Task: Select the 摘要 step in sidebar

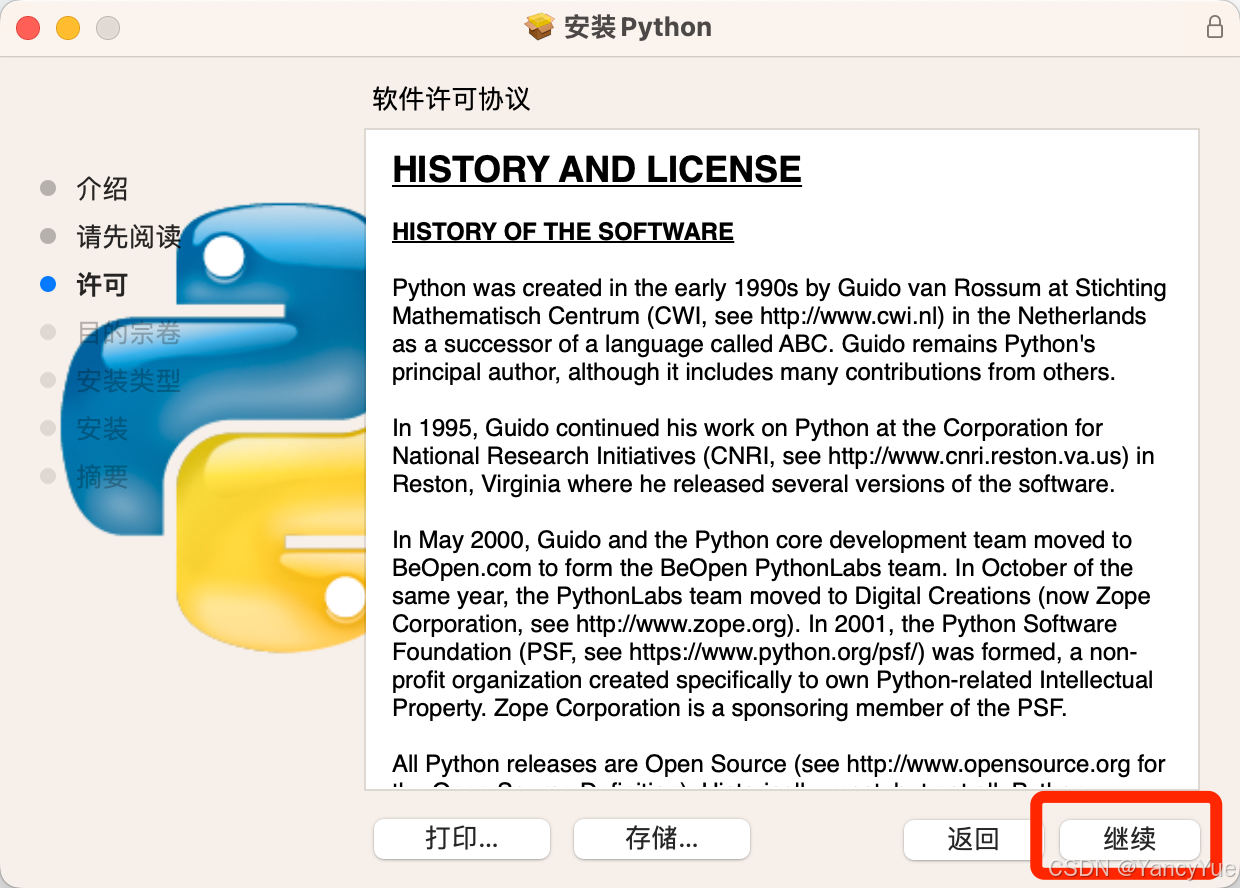Action: [x=102, y=477]
